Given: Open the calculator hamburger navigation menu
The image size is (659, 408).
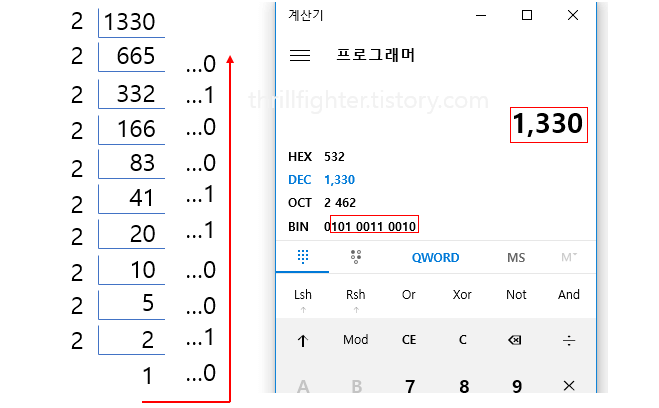Looking at the screenshot, I should (300, 55).
